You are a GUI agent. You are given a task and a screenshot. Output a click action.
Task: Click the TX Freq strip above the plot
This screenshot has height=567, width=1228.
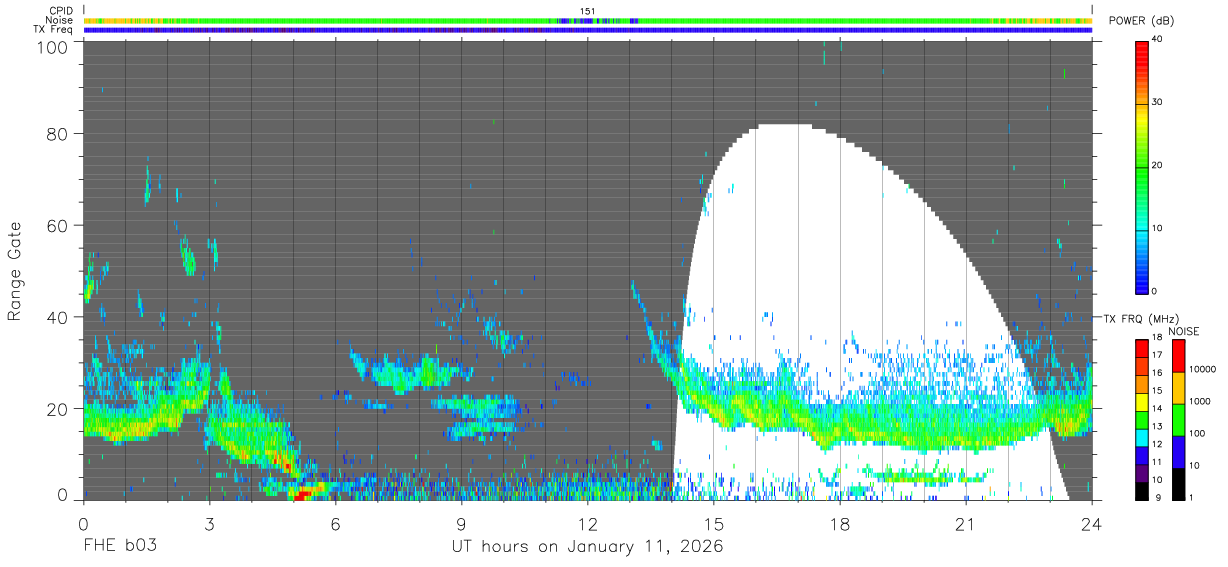(x=587, y=30)
